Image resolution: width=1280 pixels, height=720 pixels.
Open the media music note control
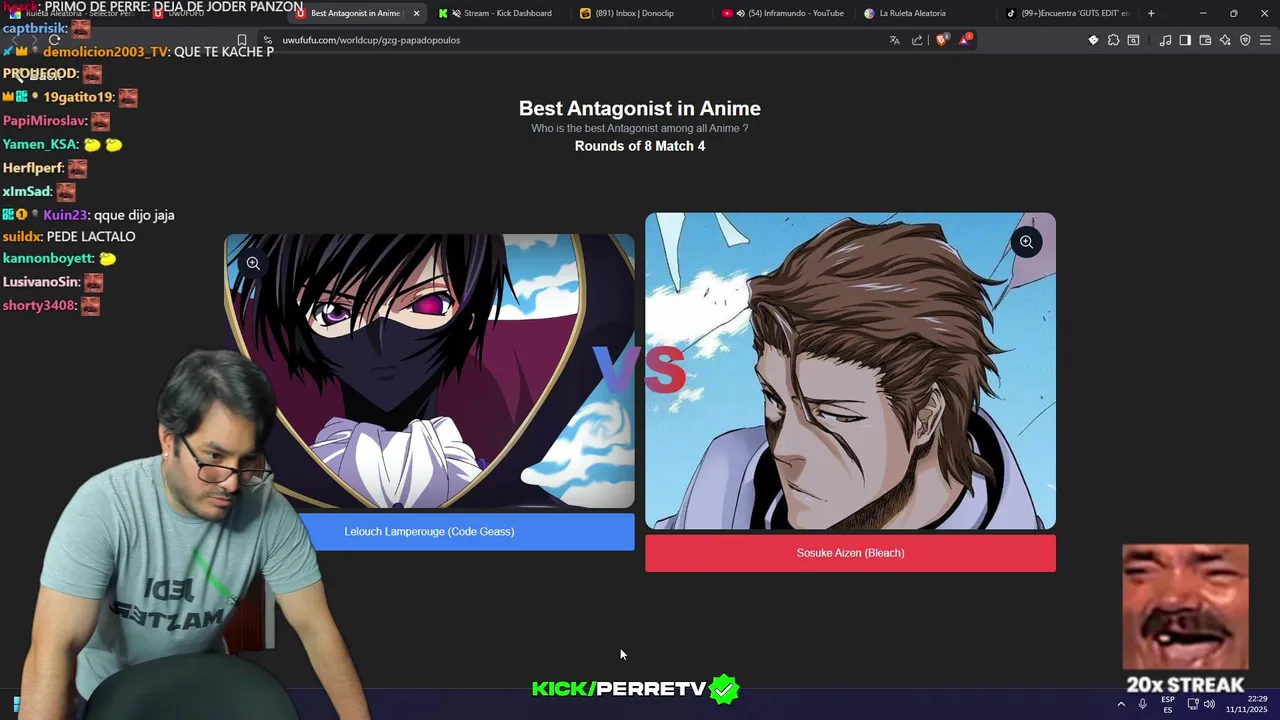[1166, 40]
